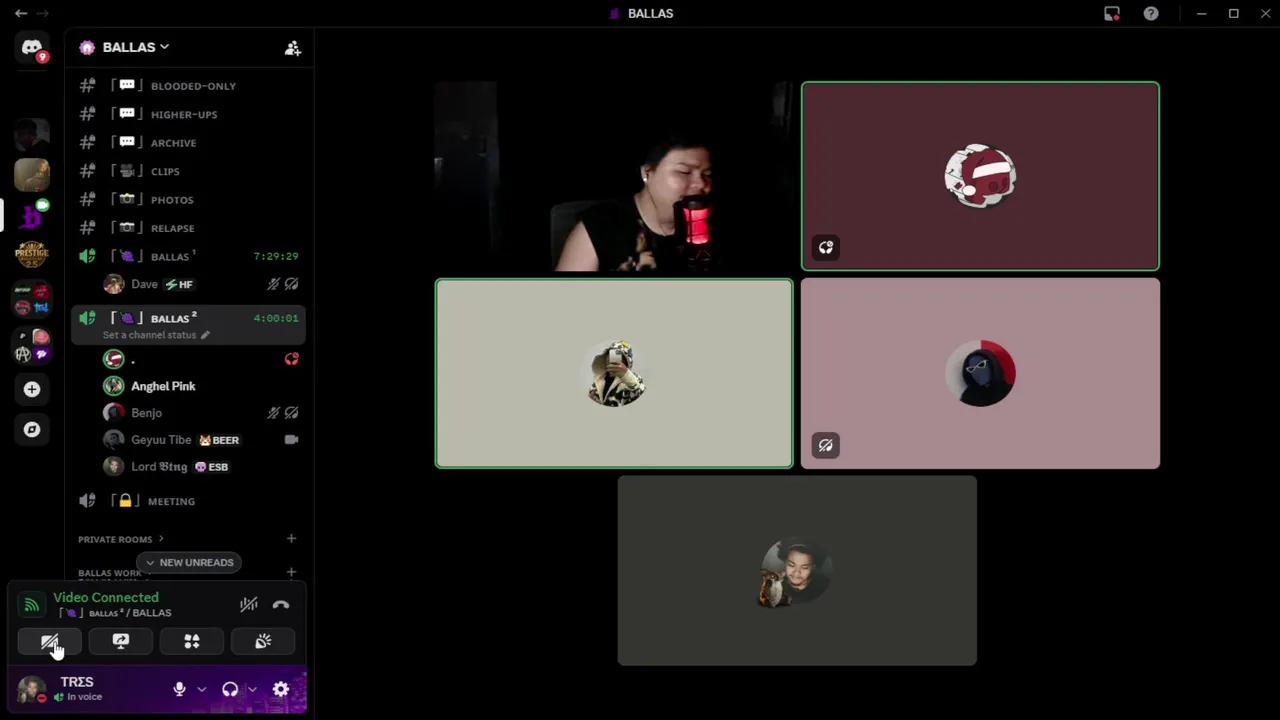Image resolution: width=1280 pixels, height=720 pixels.
Task: Toggle camera on with the video button
Action: pos(50,641)
